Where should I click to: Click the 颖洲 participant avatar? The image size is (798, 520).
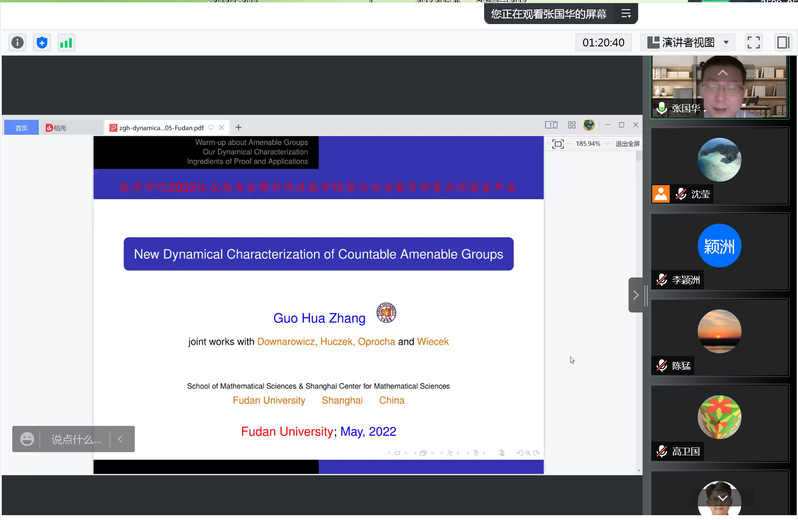pos(719,247)
